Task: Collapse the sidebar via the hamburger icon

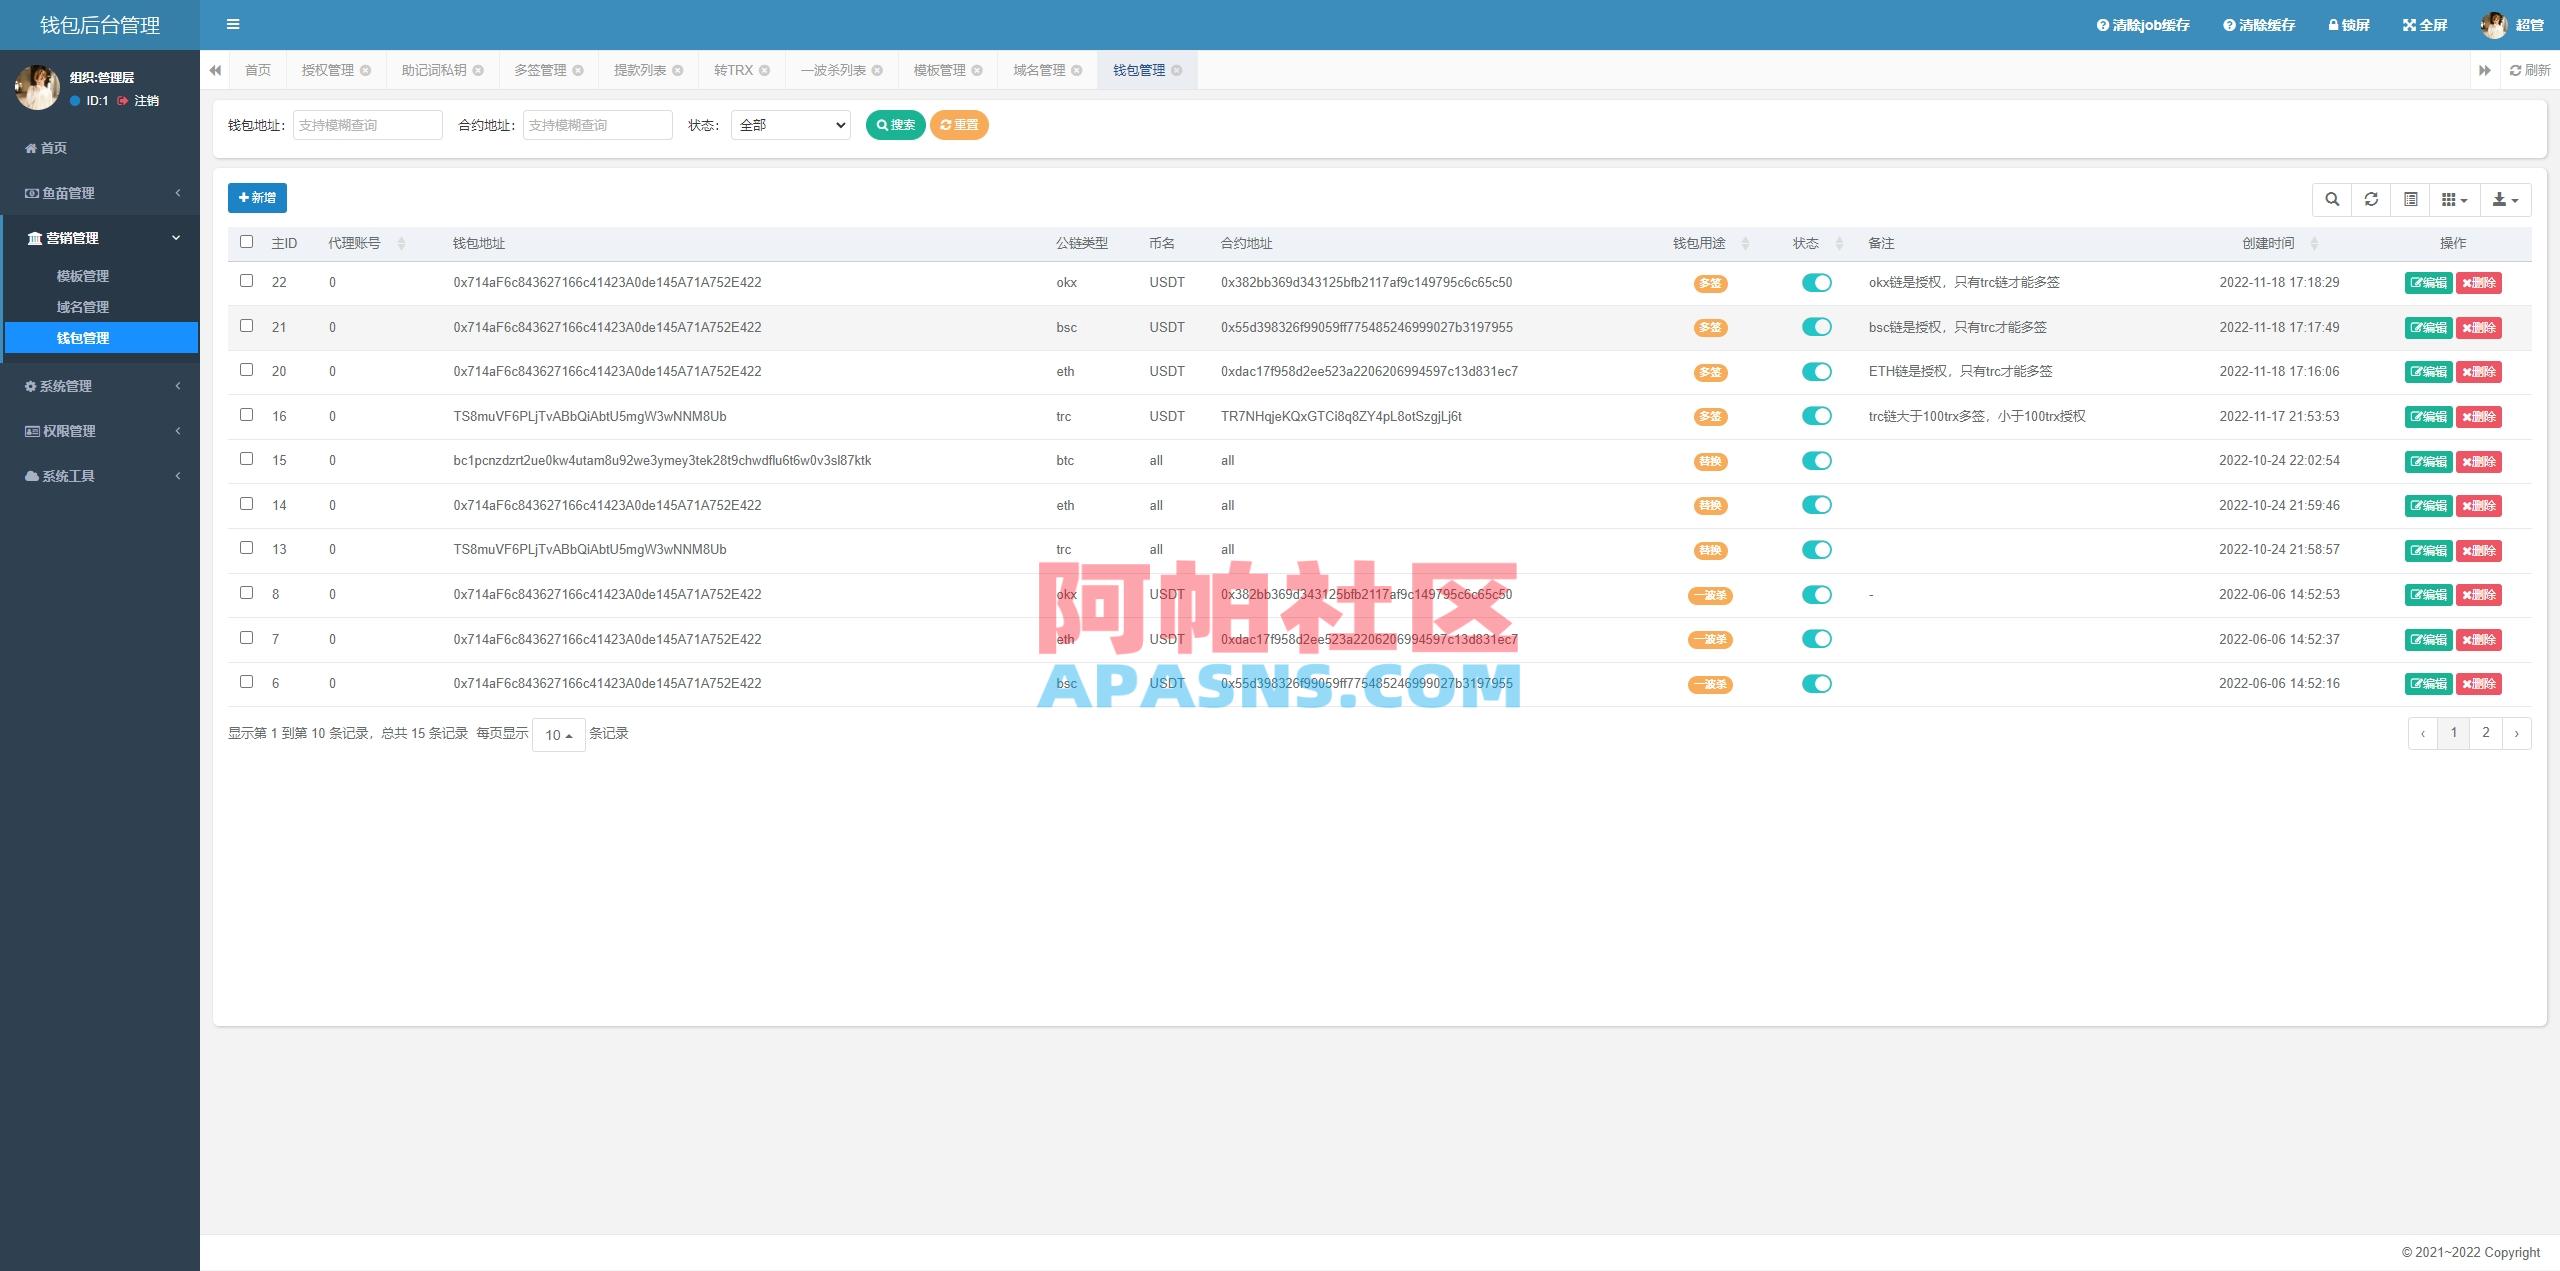Action: click(233, 24)
